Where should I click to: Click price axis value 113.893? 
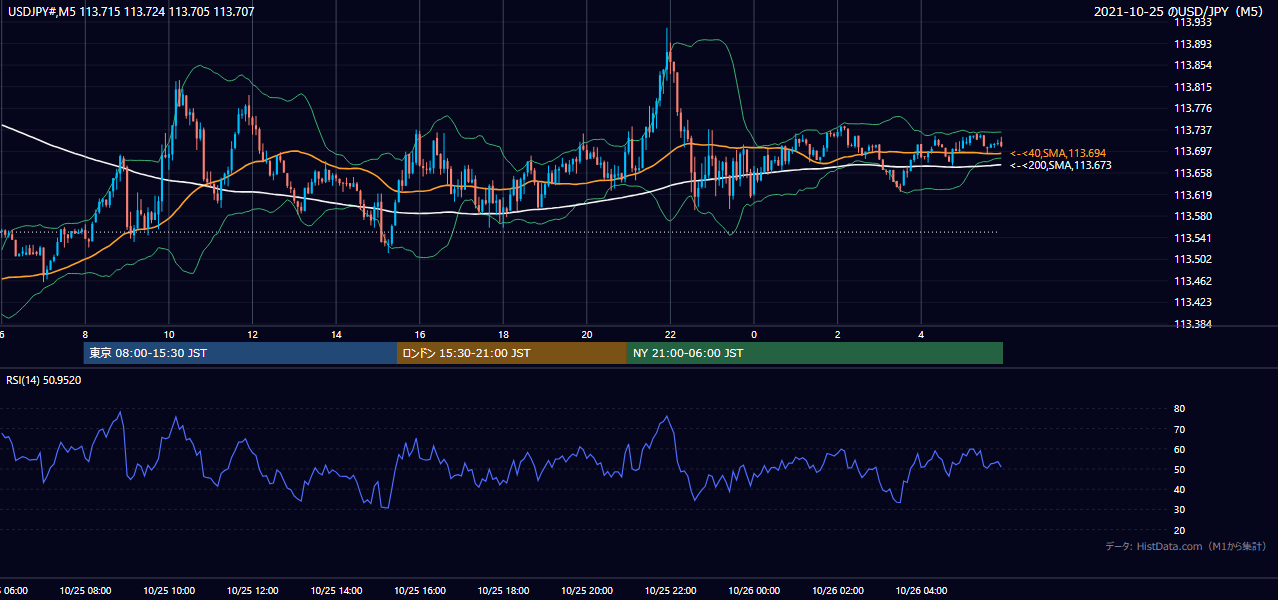pyautogui.click(x=1192, y=44)
